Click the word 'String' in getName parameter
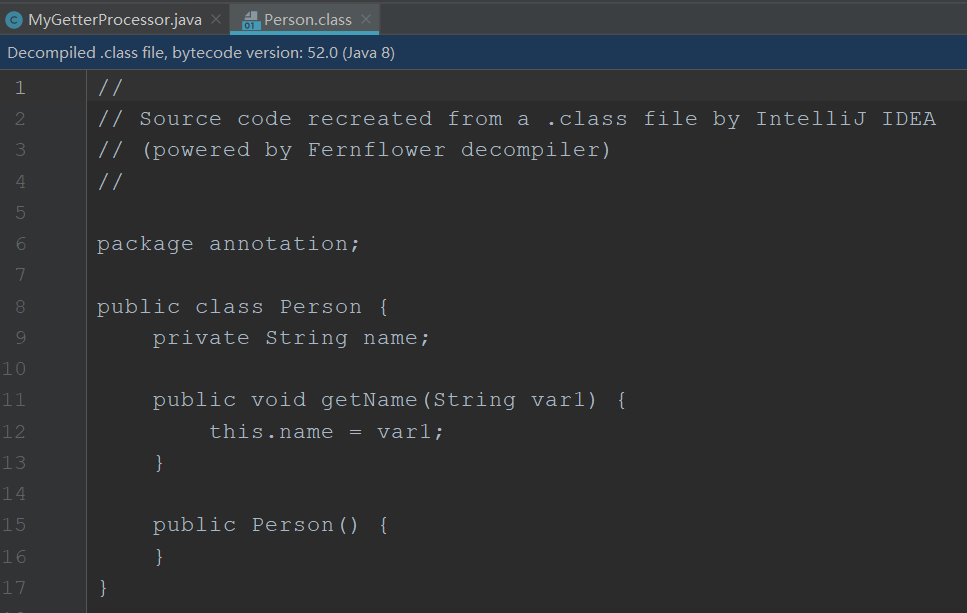This screenshot has width=967, height=613. click(x=474, y=400)
